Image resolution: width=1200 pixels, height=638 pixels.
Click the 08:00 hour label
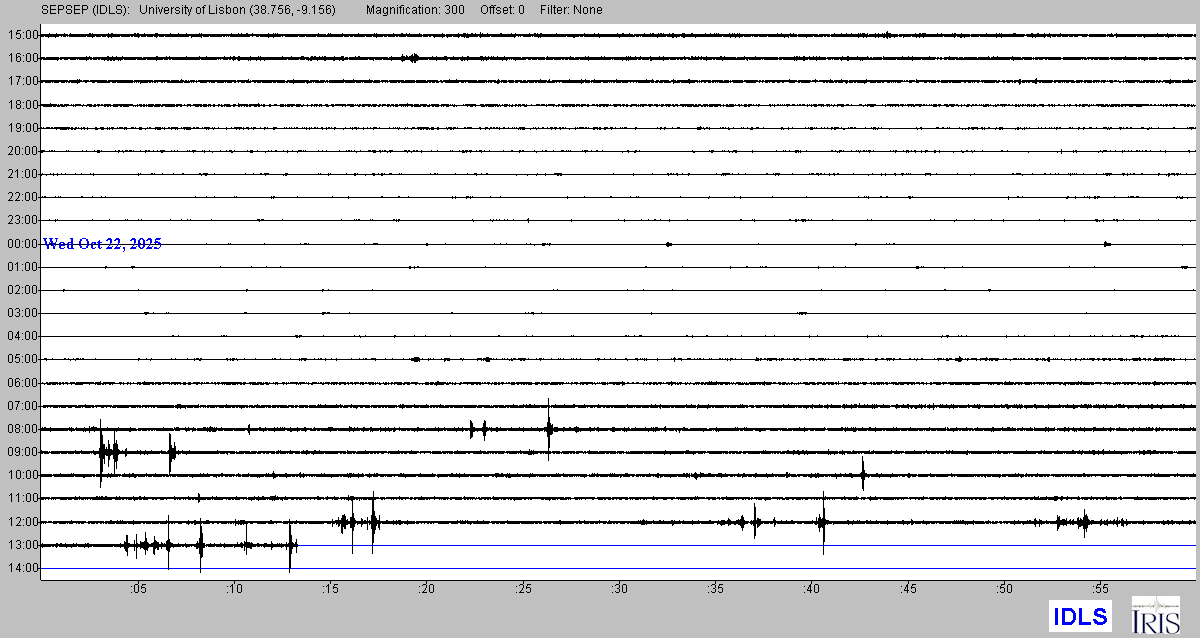(21, 429)
